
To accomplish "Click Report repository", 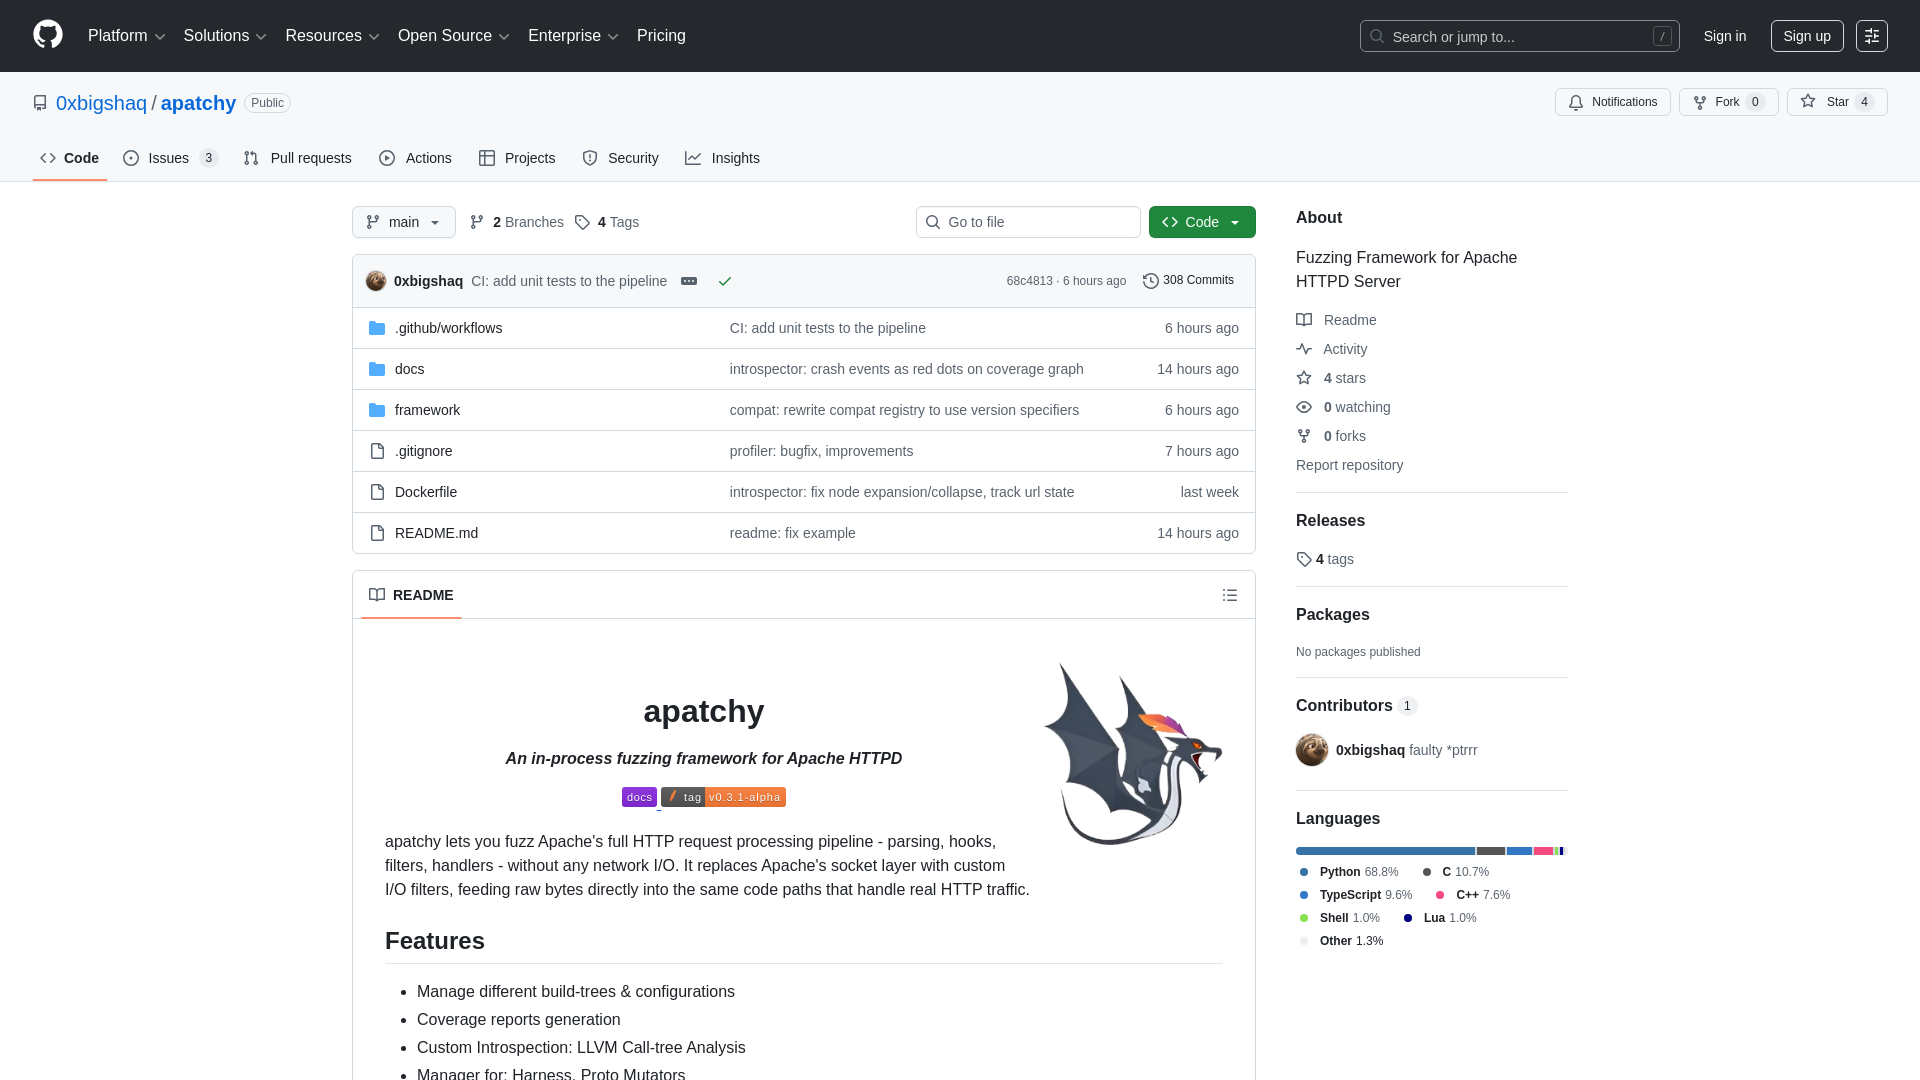I will 1349,465.
